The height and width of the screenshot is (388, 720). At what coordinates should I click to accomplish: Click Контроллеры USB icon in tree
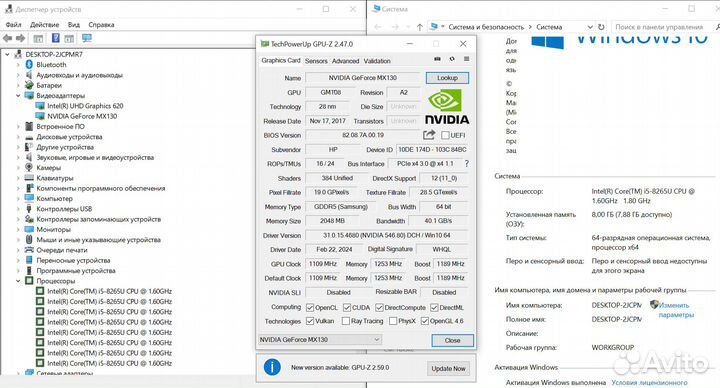(x=29, y=208)
